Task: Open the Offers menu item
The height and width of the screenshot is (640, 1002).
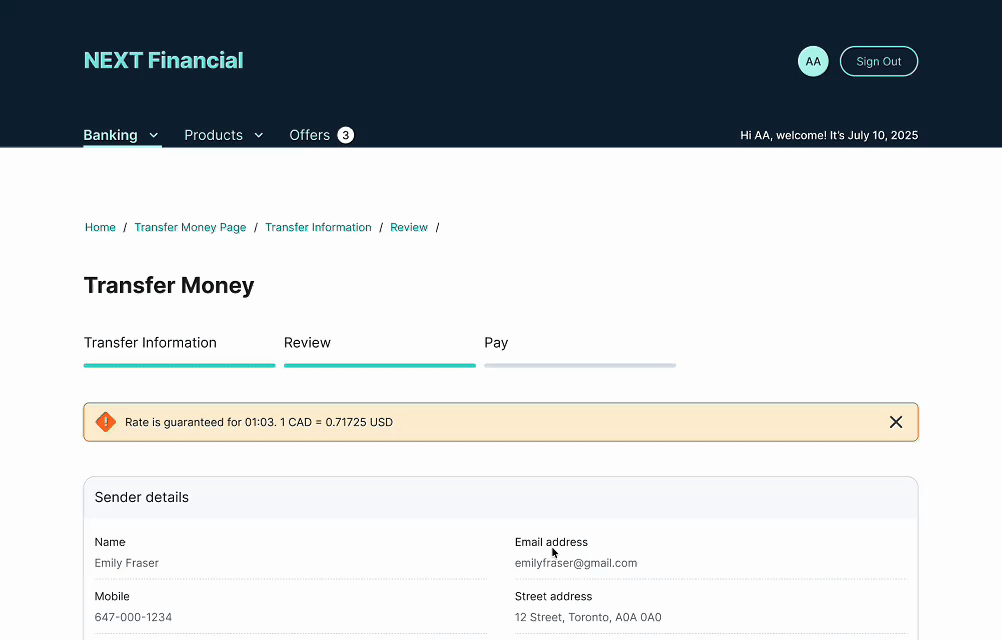Action: [309, 135]
